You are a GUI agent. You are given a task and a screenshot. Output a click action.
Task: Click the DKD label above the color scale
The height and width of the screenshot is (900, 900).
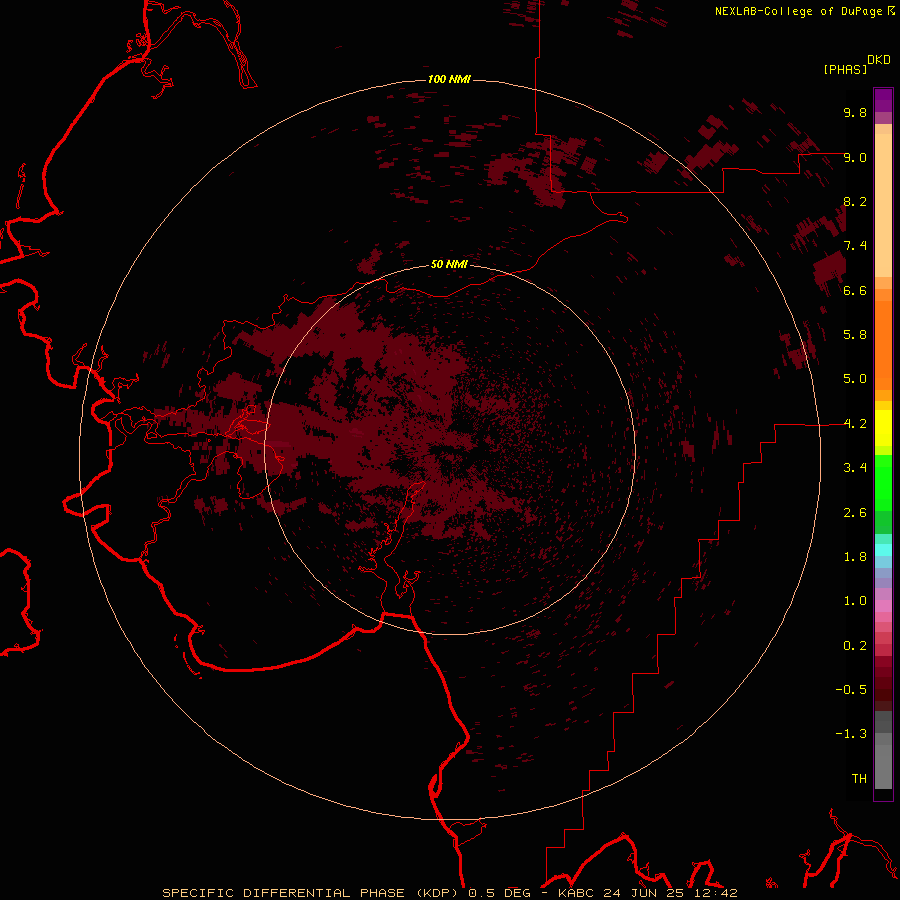tap(879, 60)
